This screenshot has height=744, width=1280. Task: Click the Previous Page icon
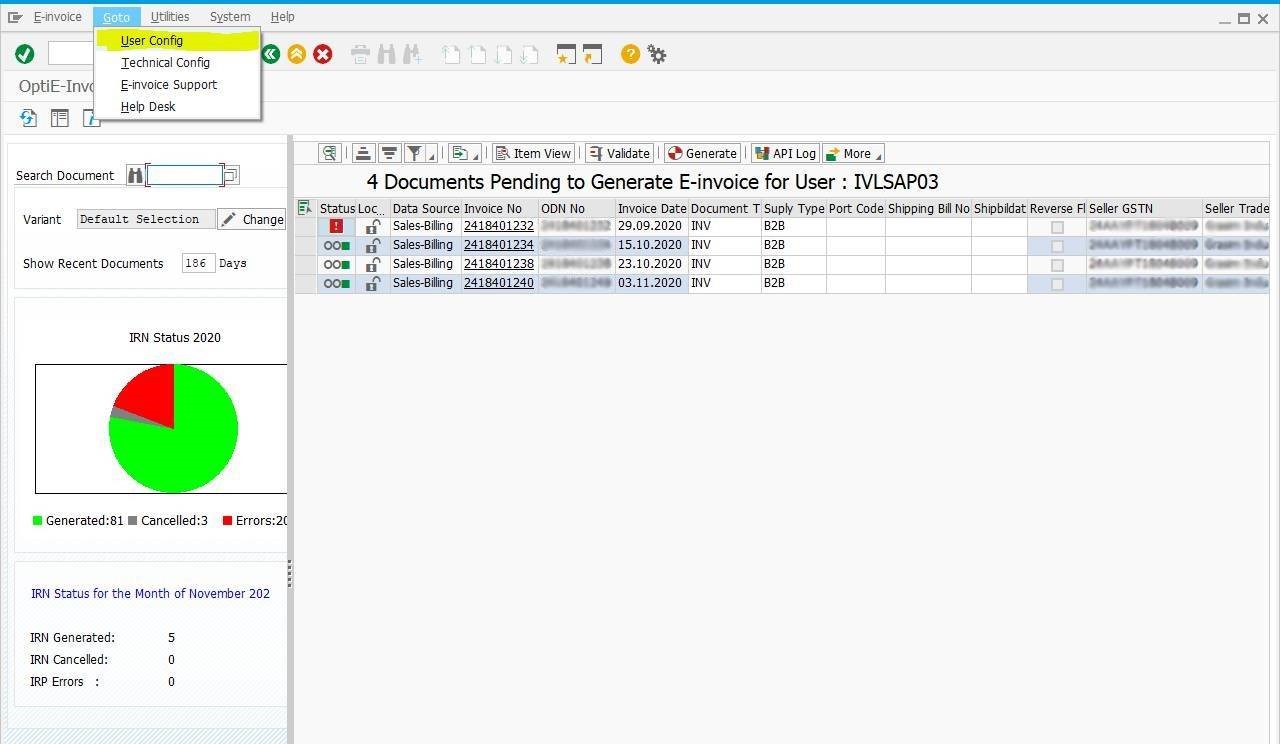tap(477, 54)
